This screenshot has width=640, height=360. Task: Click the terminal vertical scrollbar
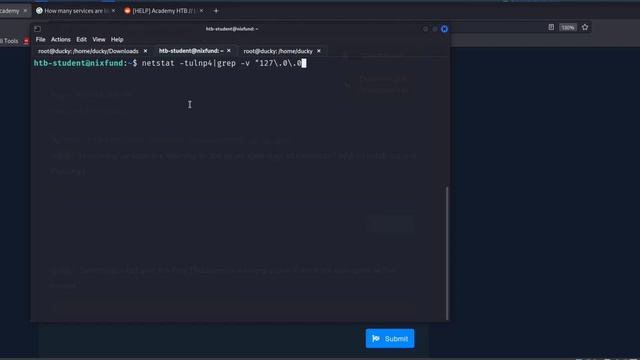(447, 253)
